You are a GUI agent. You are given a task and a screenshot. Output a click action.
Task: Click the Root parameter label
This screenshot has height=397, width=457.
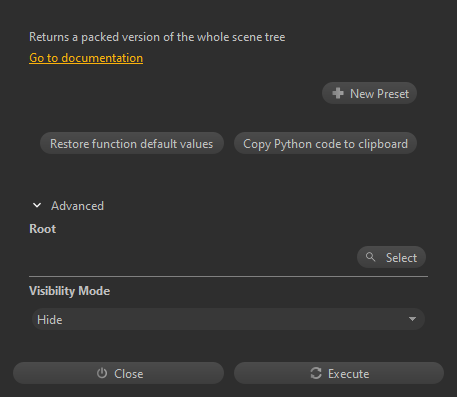coord(43,229)
